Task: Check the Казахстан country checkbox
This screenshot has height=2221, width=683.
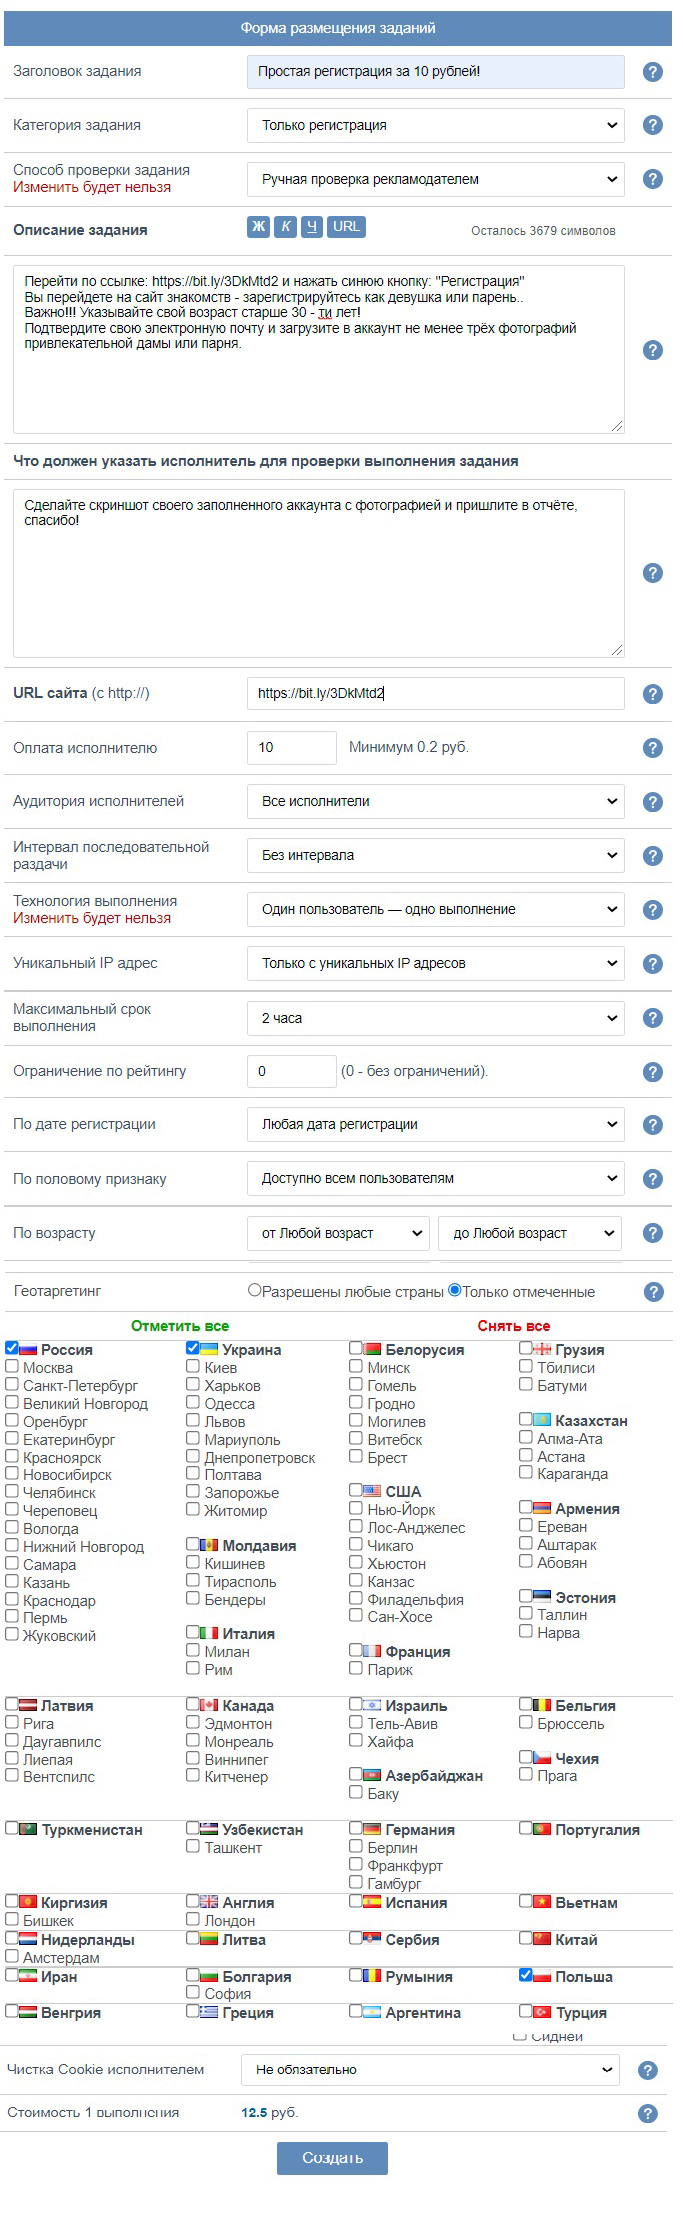Action: click(526, 1419)
